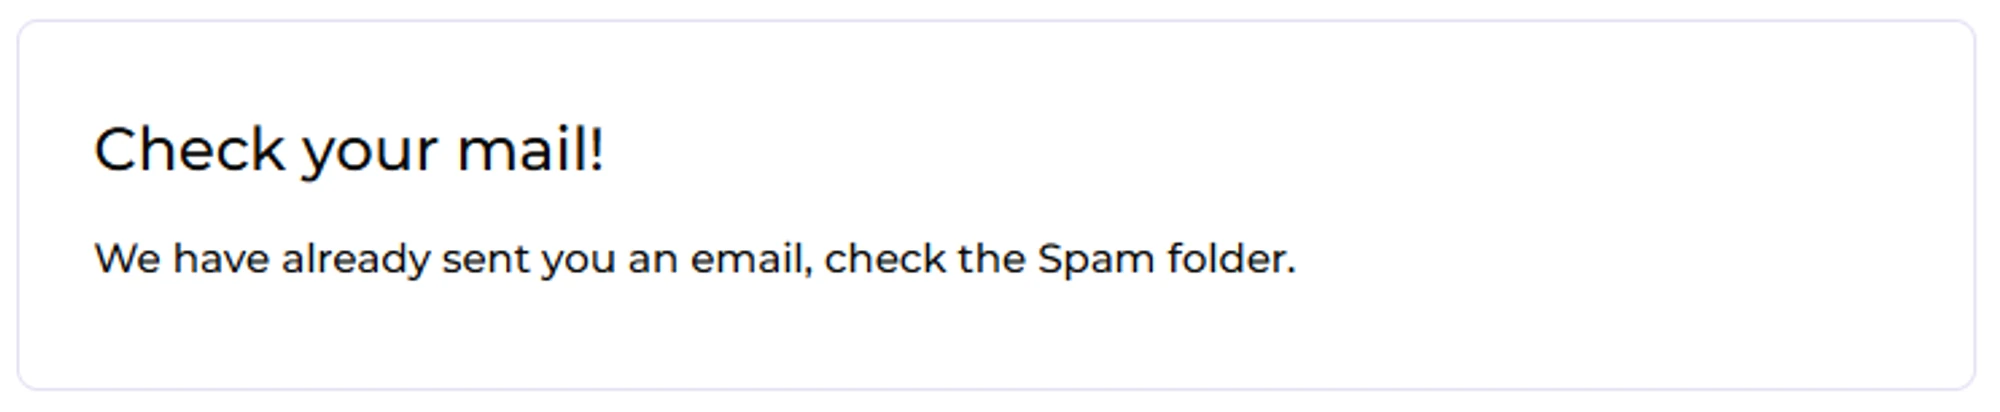Click the word "your" in the heading
Viewport: 2000px width, 412px height.
370,152
